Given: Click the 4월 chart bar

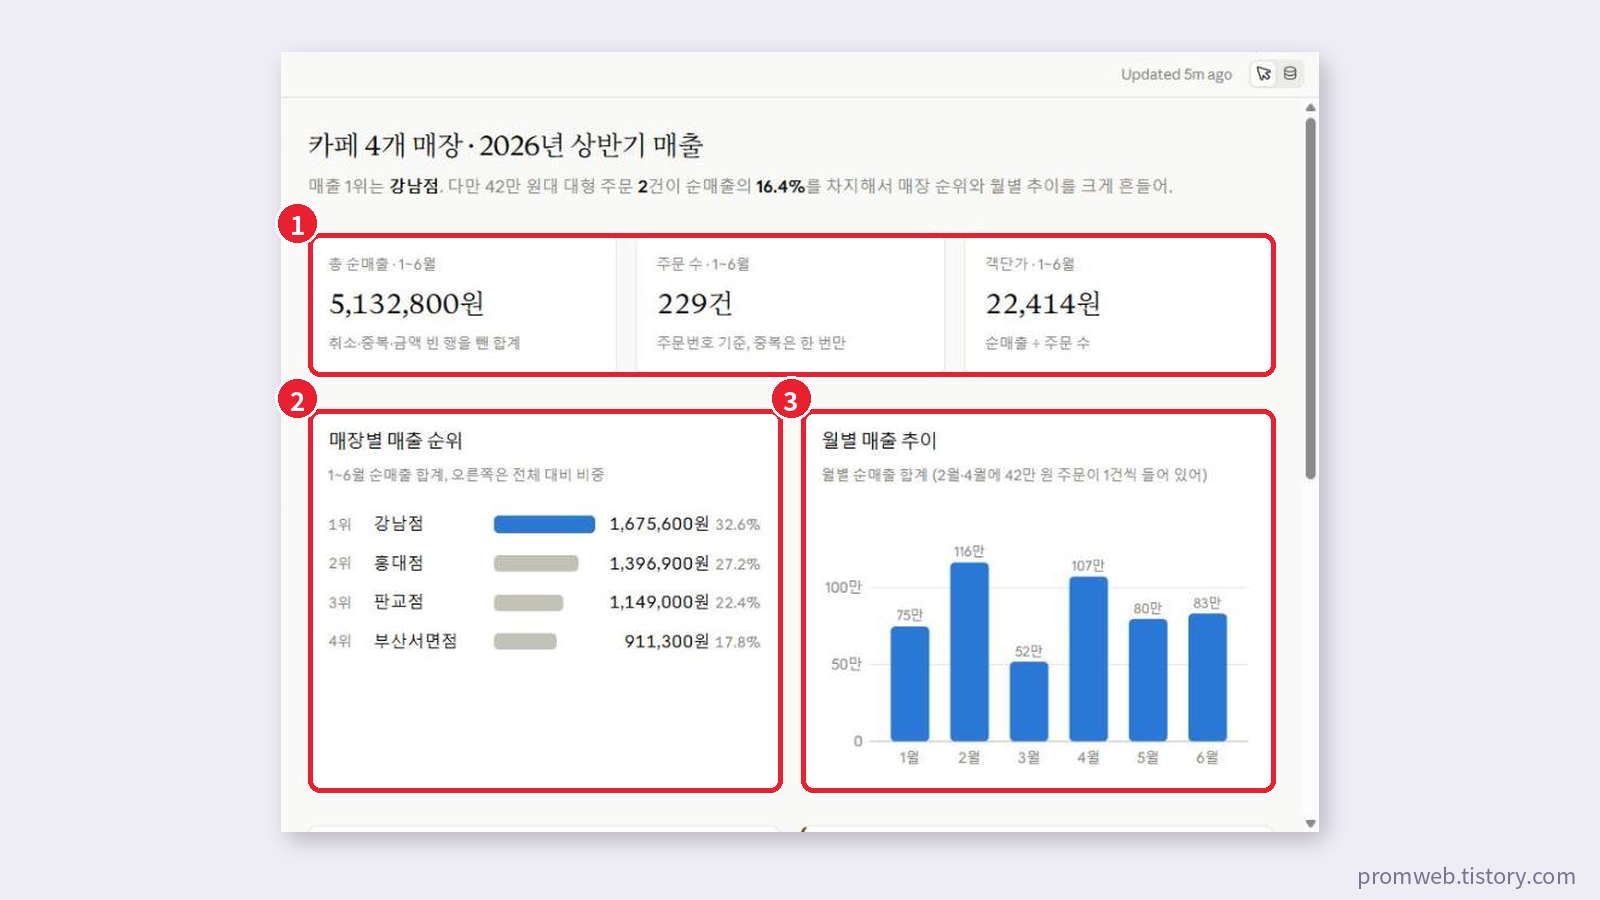Looking at the screenshot, I should (x=1088, y=659).
